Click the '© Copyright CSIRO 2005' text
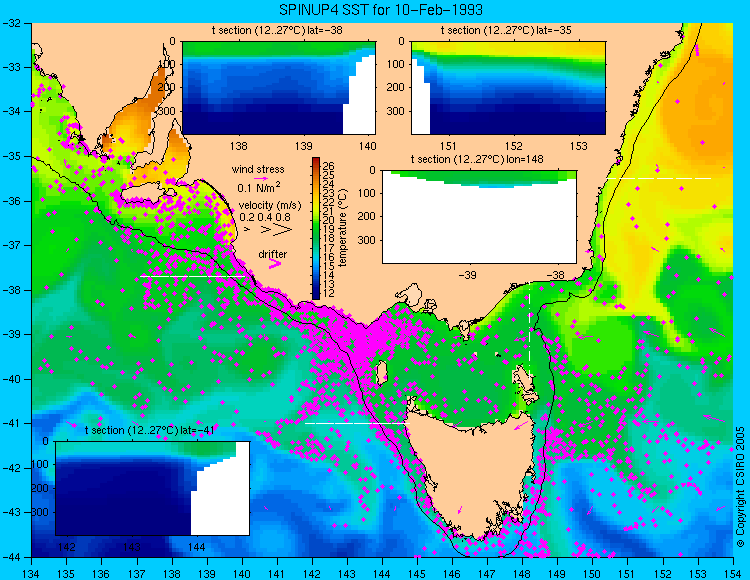 point(740,487)
